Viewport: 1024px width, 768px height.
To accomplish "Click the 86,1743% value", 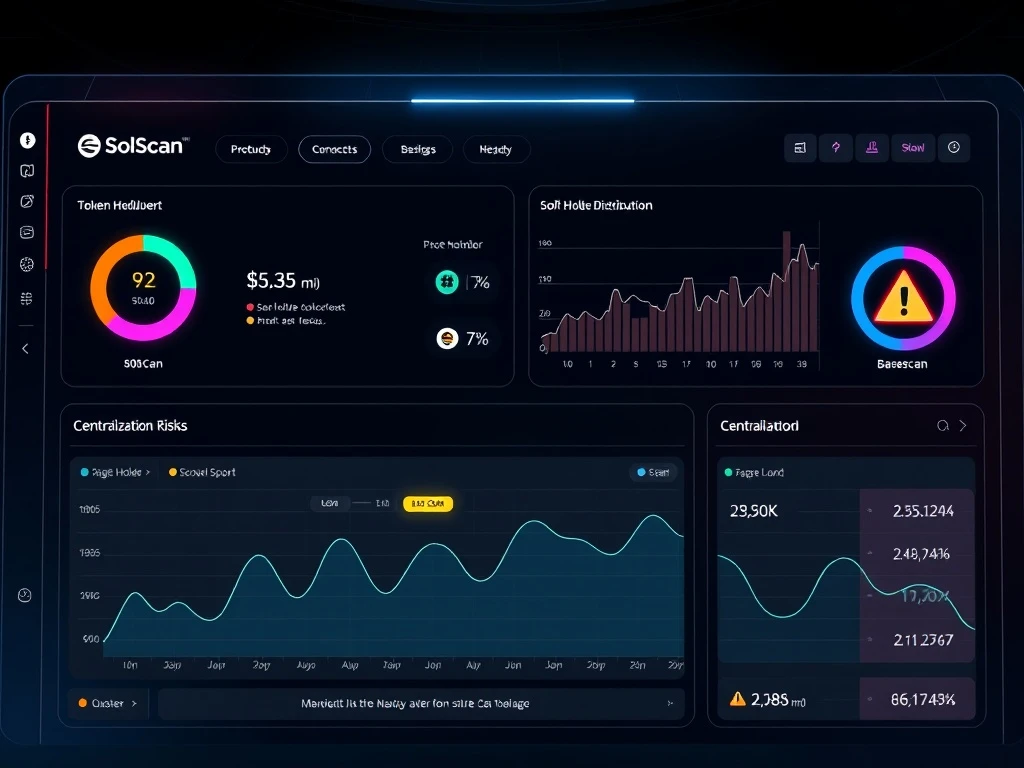I will click(923, 699).
